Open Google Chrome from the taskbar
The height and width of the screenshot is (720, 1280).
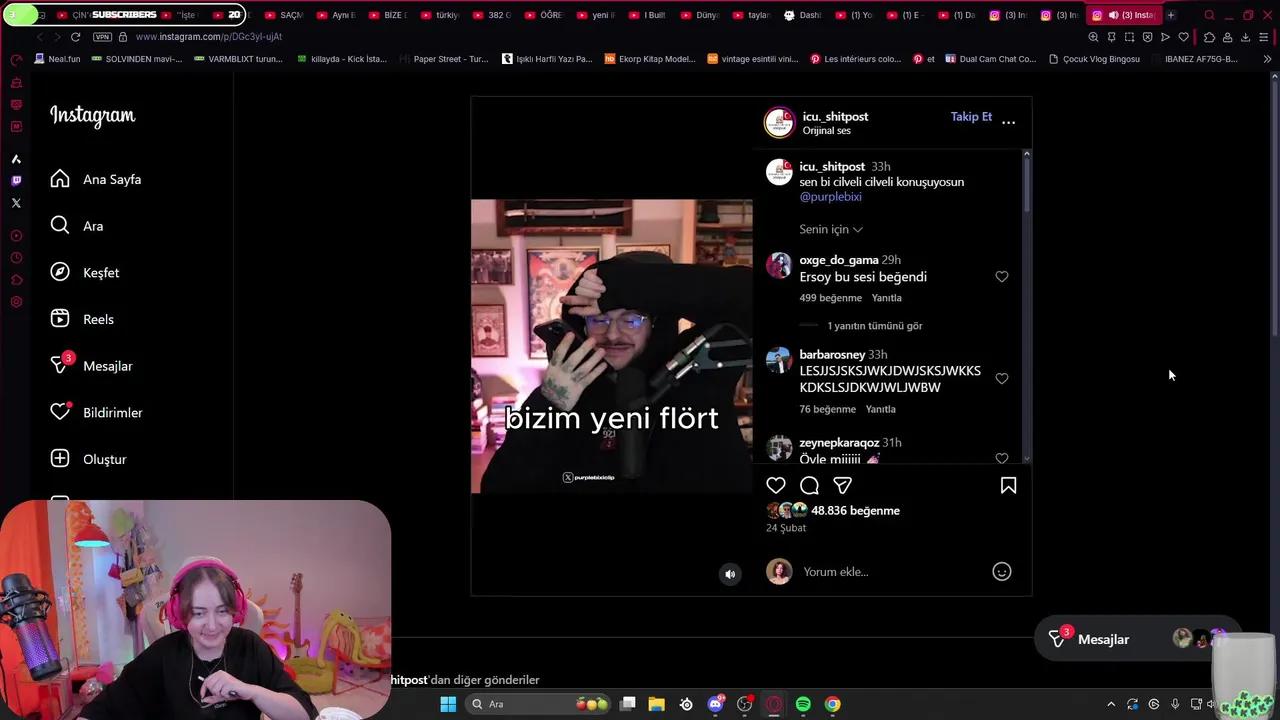tap(832, 704)
